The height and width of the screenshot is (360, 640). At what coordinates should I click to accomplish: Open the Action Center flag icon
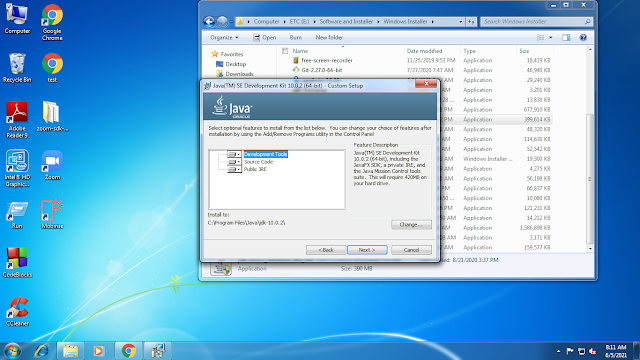[x=570, y=351]
